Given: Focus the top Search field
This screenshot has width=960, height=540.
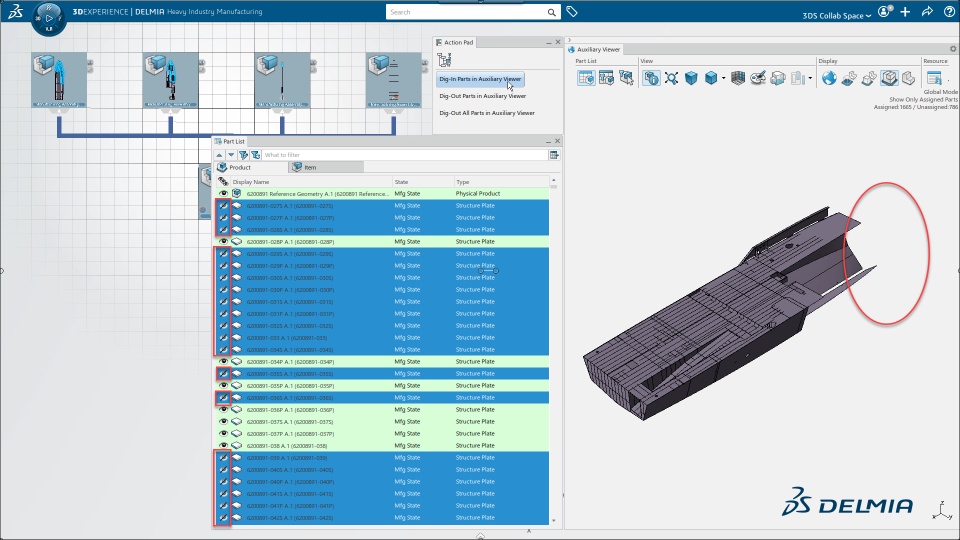Looking at the screenshot, I should [x=473, y=12].
